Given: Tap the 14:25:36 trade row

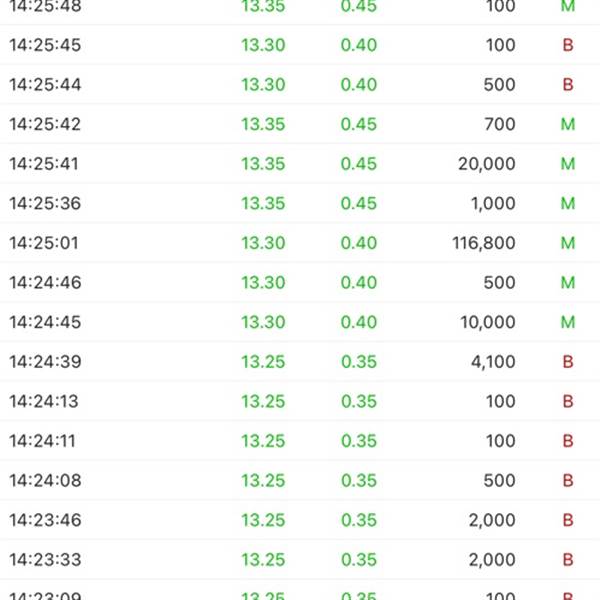Looking at the screenshot, I should tap(300, 203).
